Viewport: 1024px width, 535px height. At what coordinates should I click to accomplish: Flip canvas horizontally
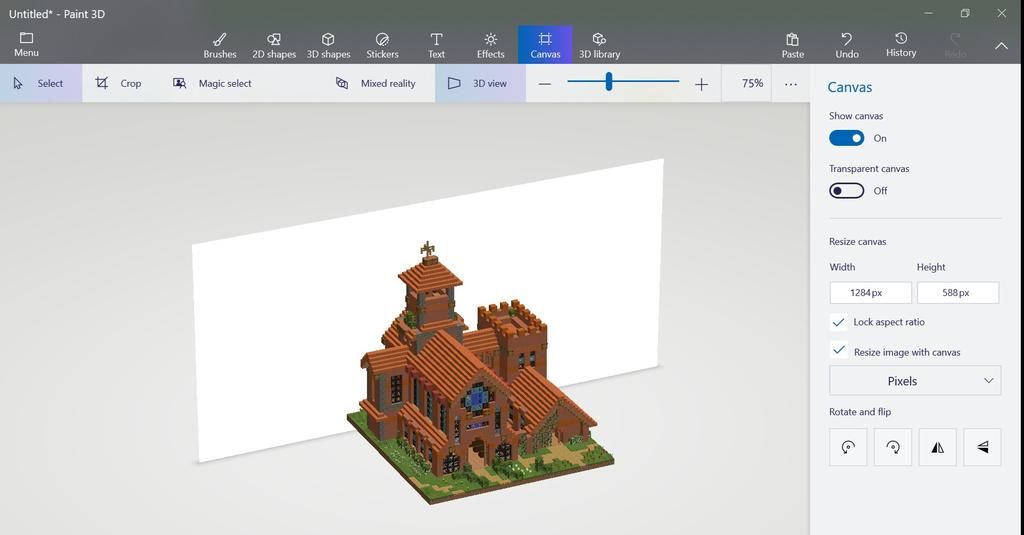coord(937,447)
